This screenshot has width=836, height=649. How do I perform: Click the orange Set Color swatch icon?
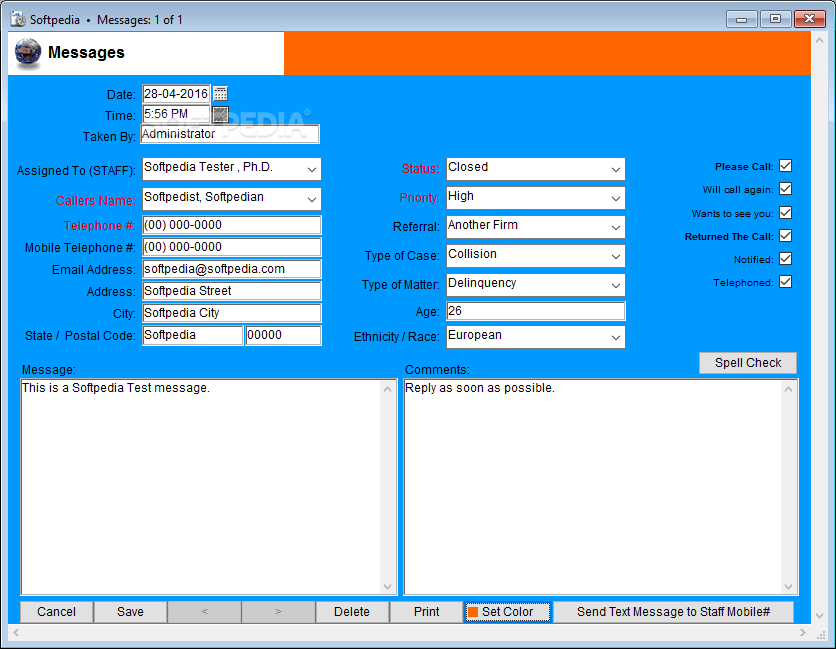tap(472, 612)
